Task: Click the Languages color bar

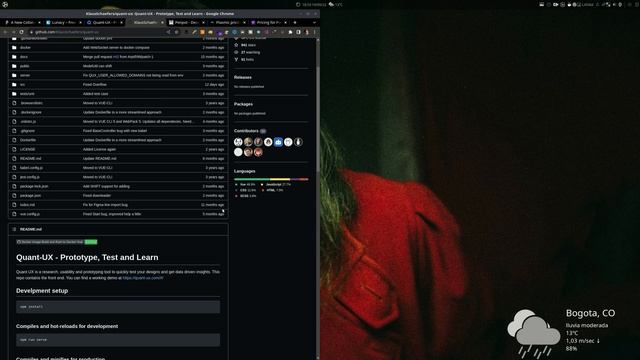Action: click(271, 179)
